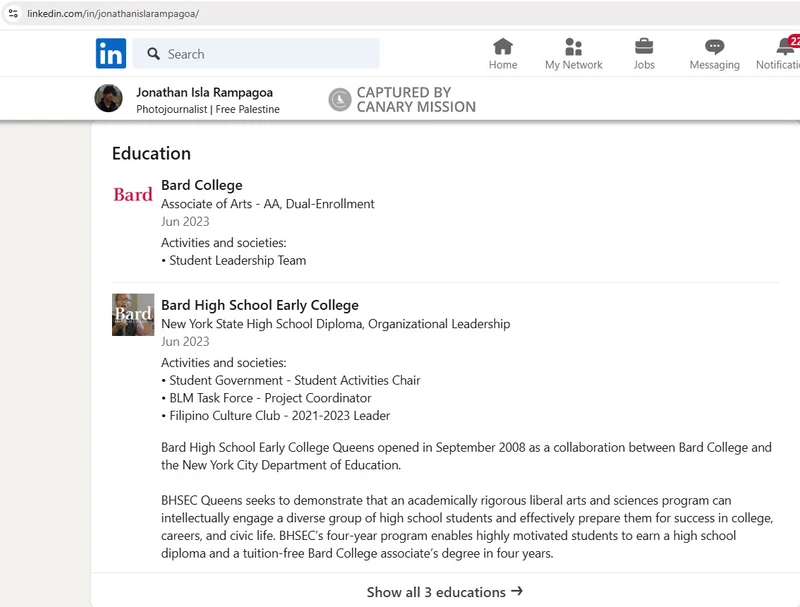
Task: Click the browser address bar URL
Action: coord(113,14)
